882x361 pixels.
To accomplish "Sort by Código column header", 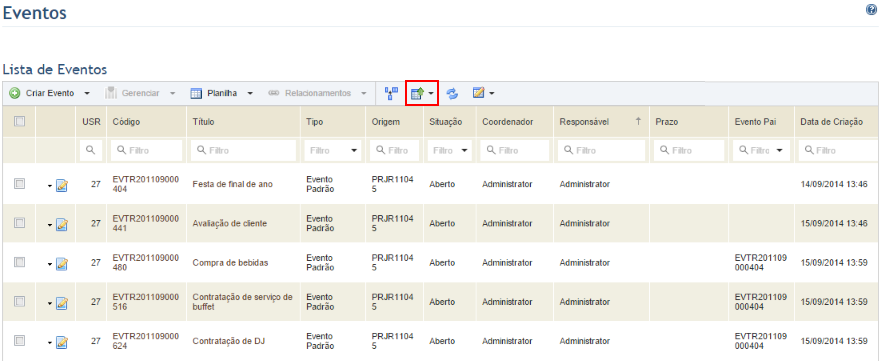I will [127, 121].
